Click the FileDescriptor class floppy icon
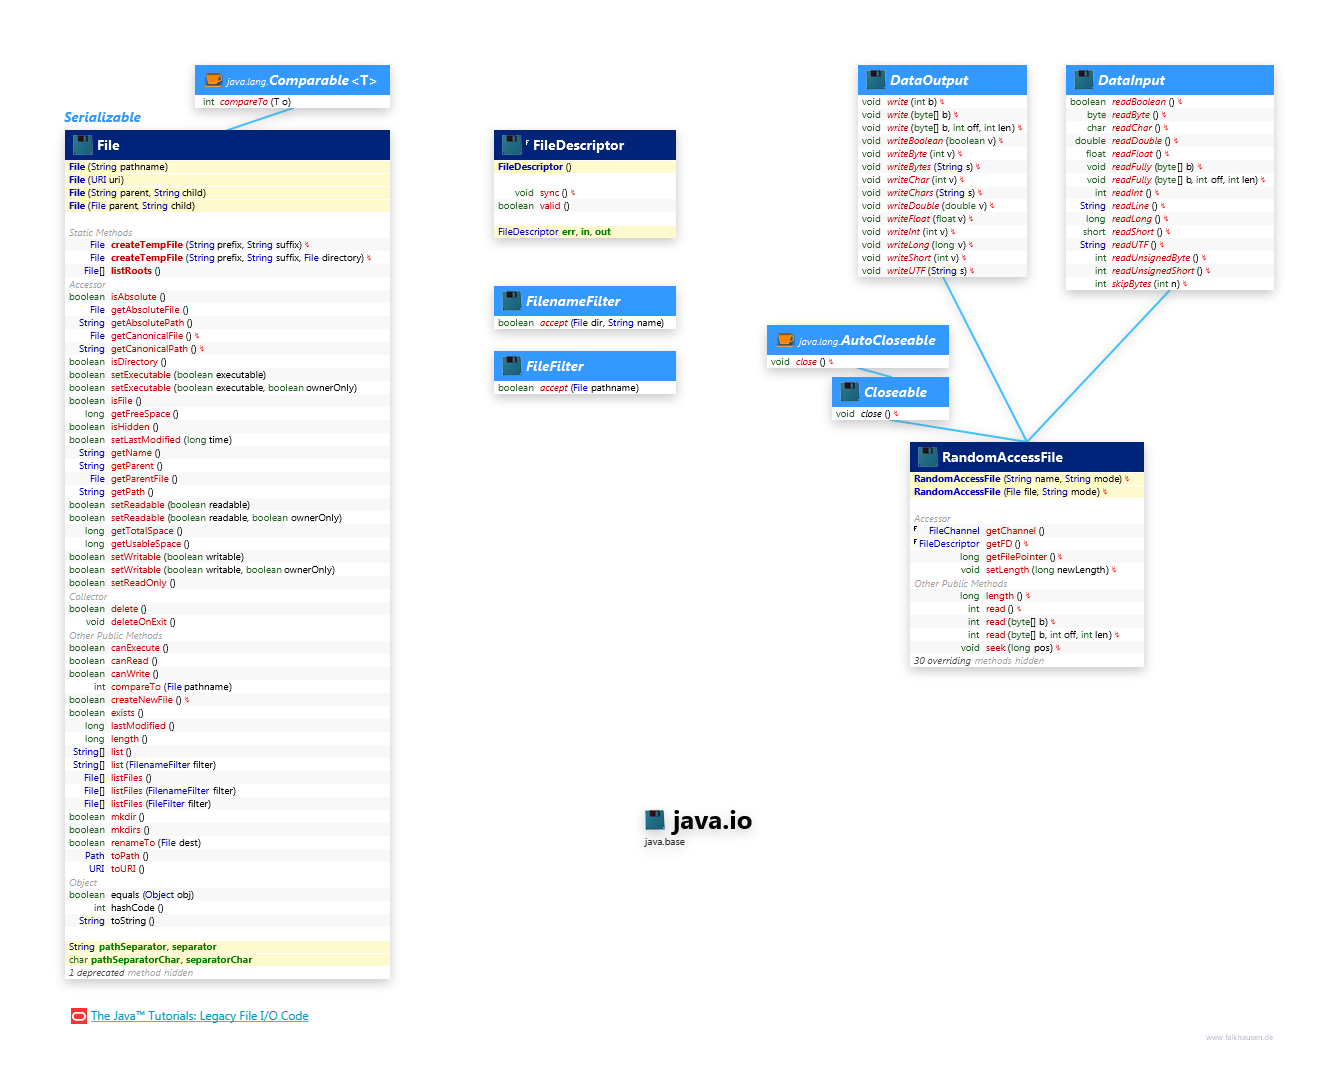The image size is (1330, 1083). coord(511,145)
